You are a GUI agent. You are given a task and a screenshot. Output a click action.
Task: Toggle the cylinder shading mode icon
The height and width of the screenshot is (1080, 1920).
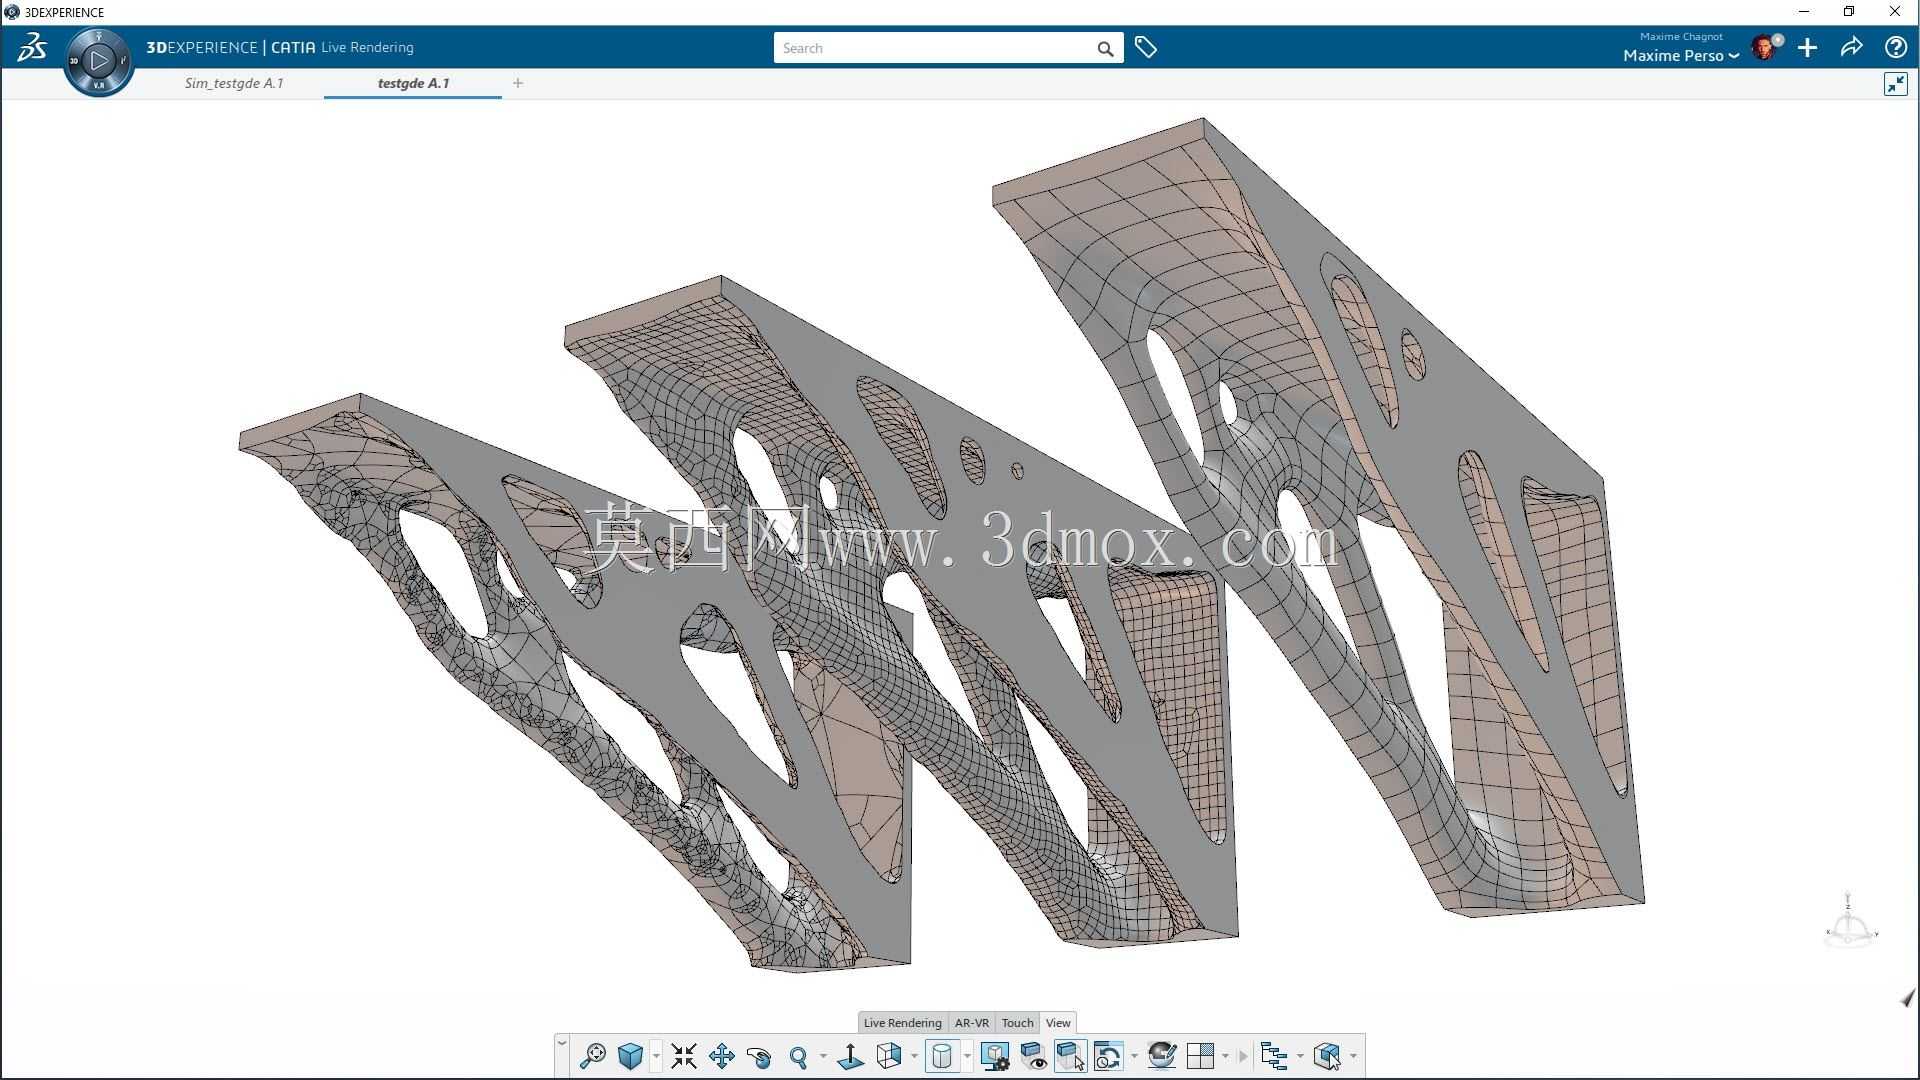tap(942, 1056)
